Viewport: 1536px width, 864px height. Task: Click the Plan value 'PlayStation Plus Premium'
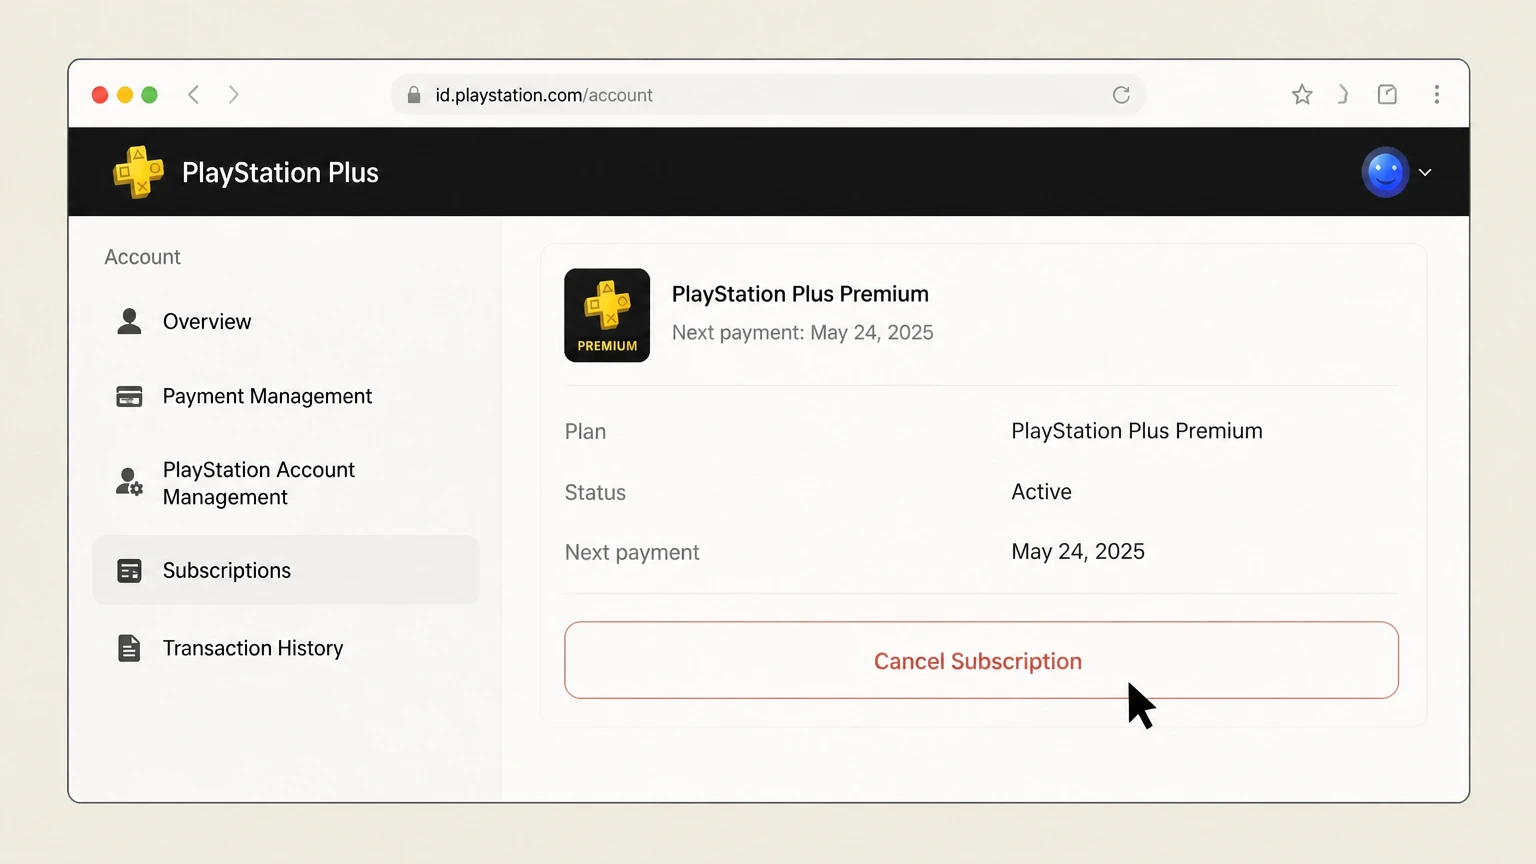[1137, 431]
